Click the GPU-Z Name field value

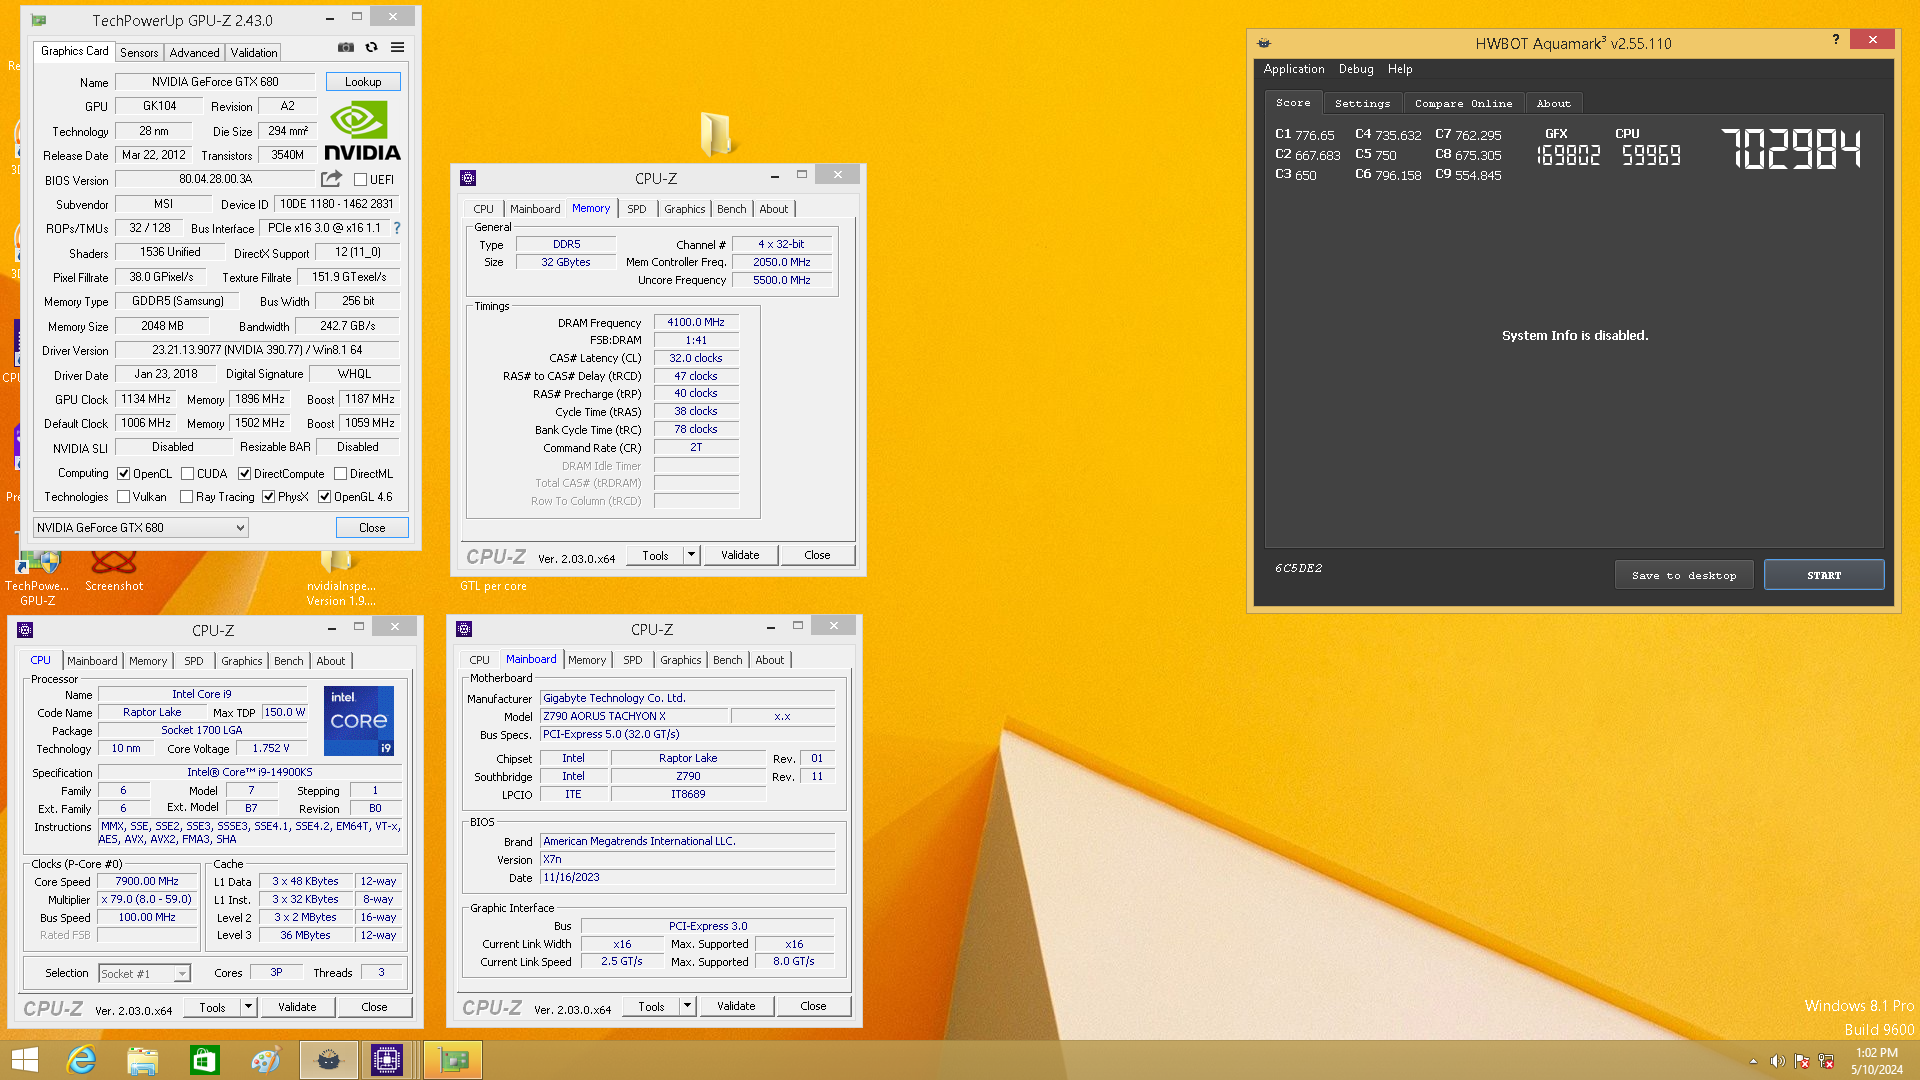click(x=215, y=82)
